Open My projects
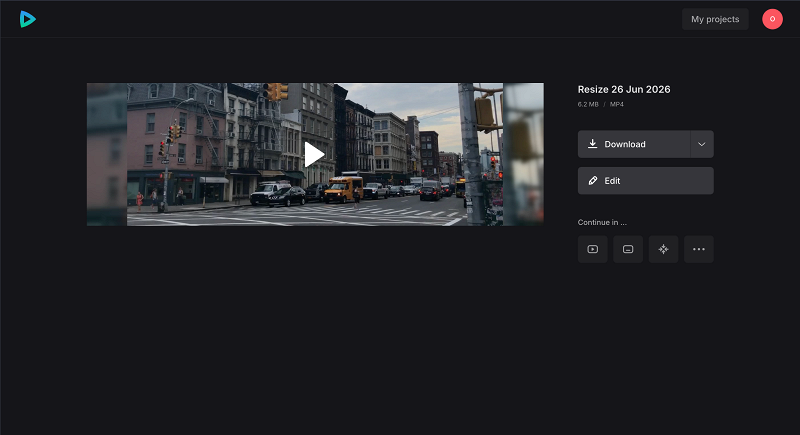 (715, 19)
